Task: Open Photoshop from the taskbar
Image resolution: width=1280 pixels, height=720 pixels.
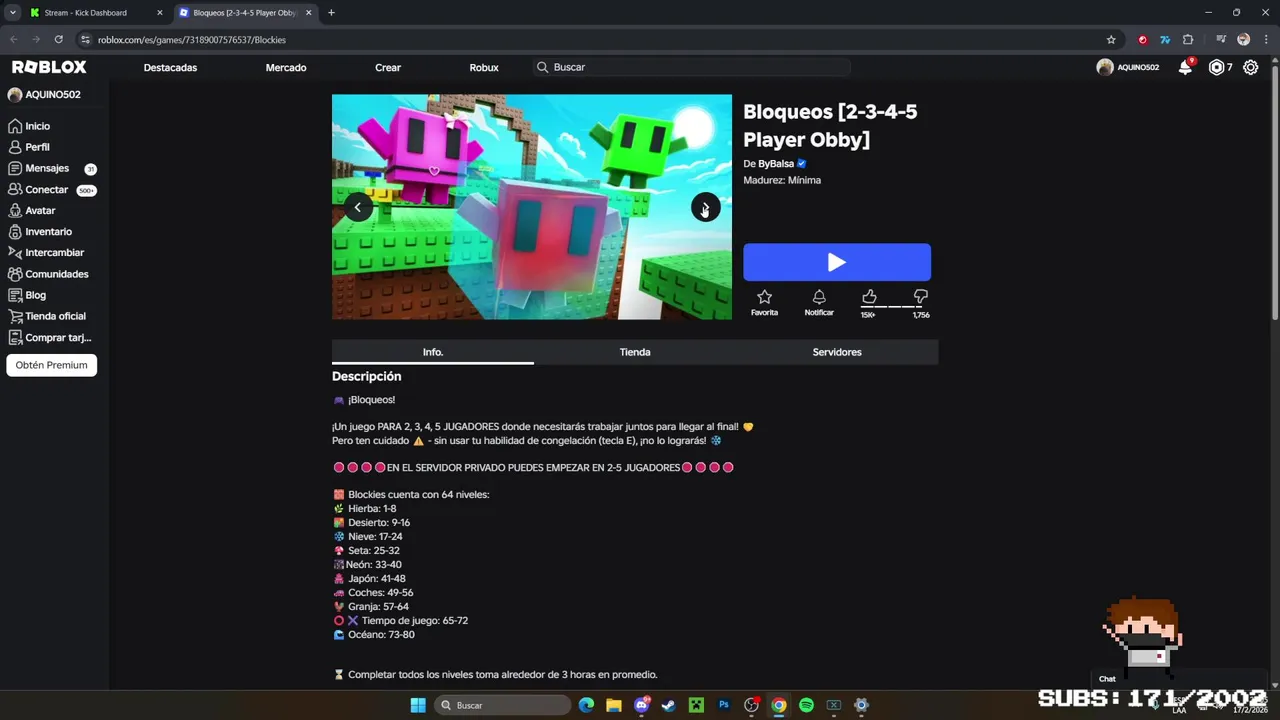Action: 724,705
